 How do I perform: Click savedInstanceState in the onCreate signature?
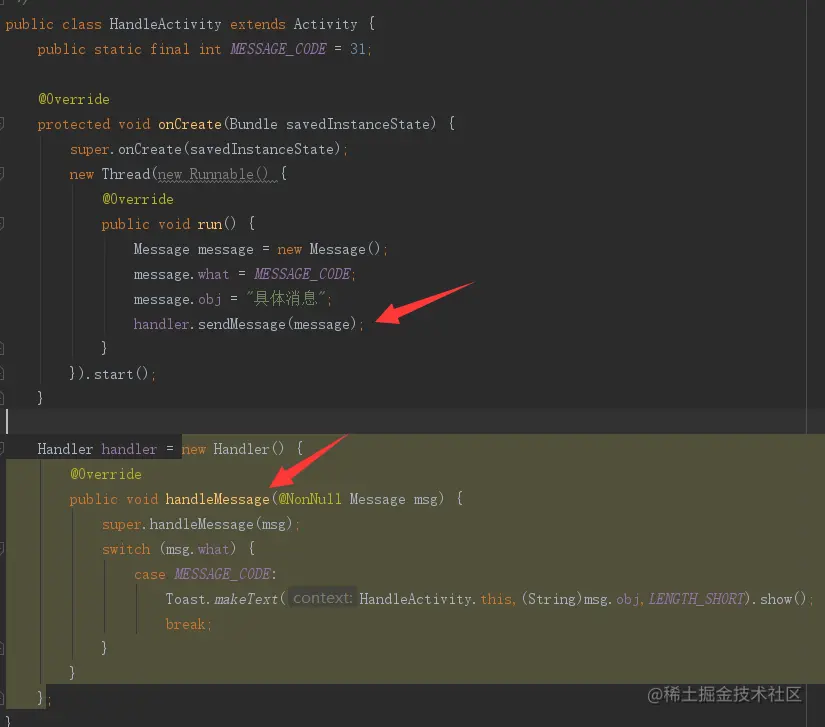(358, 124)
